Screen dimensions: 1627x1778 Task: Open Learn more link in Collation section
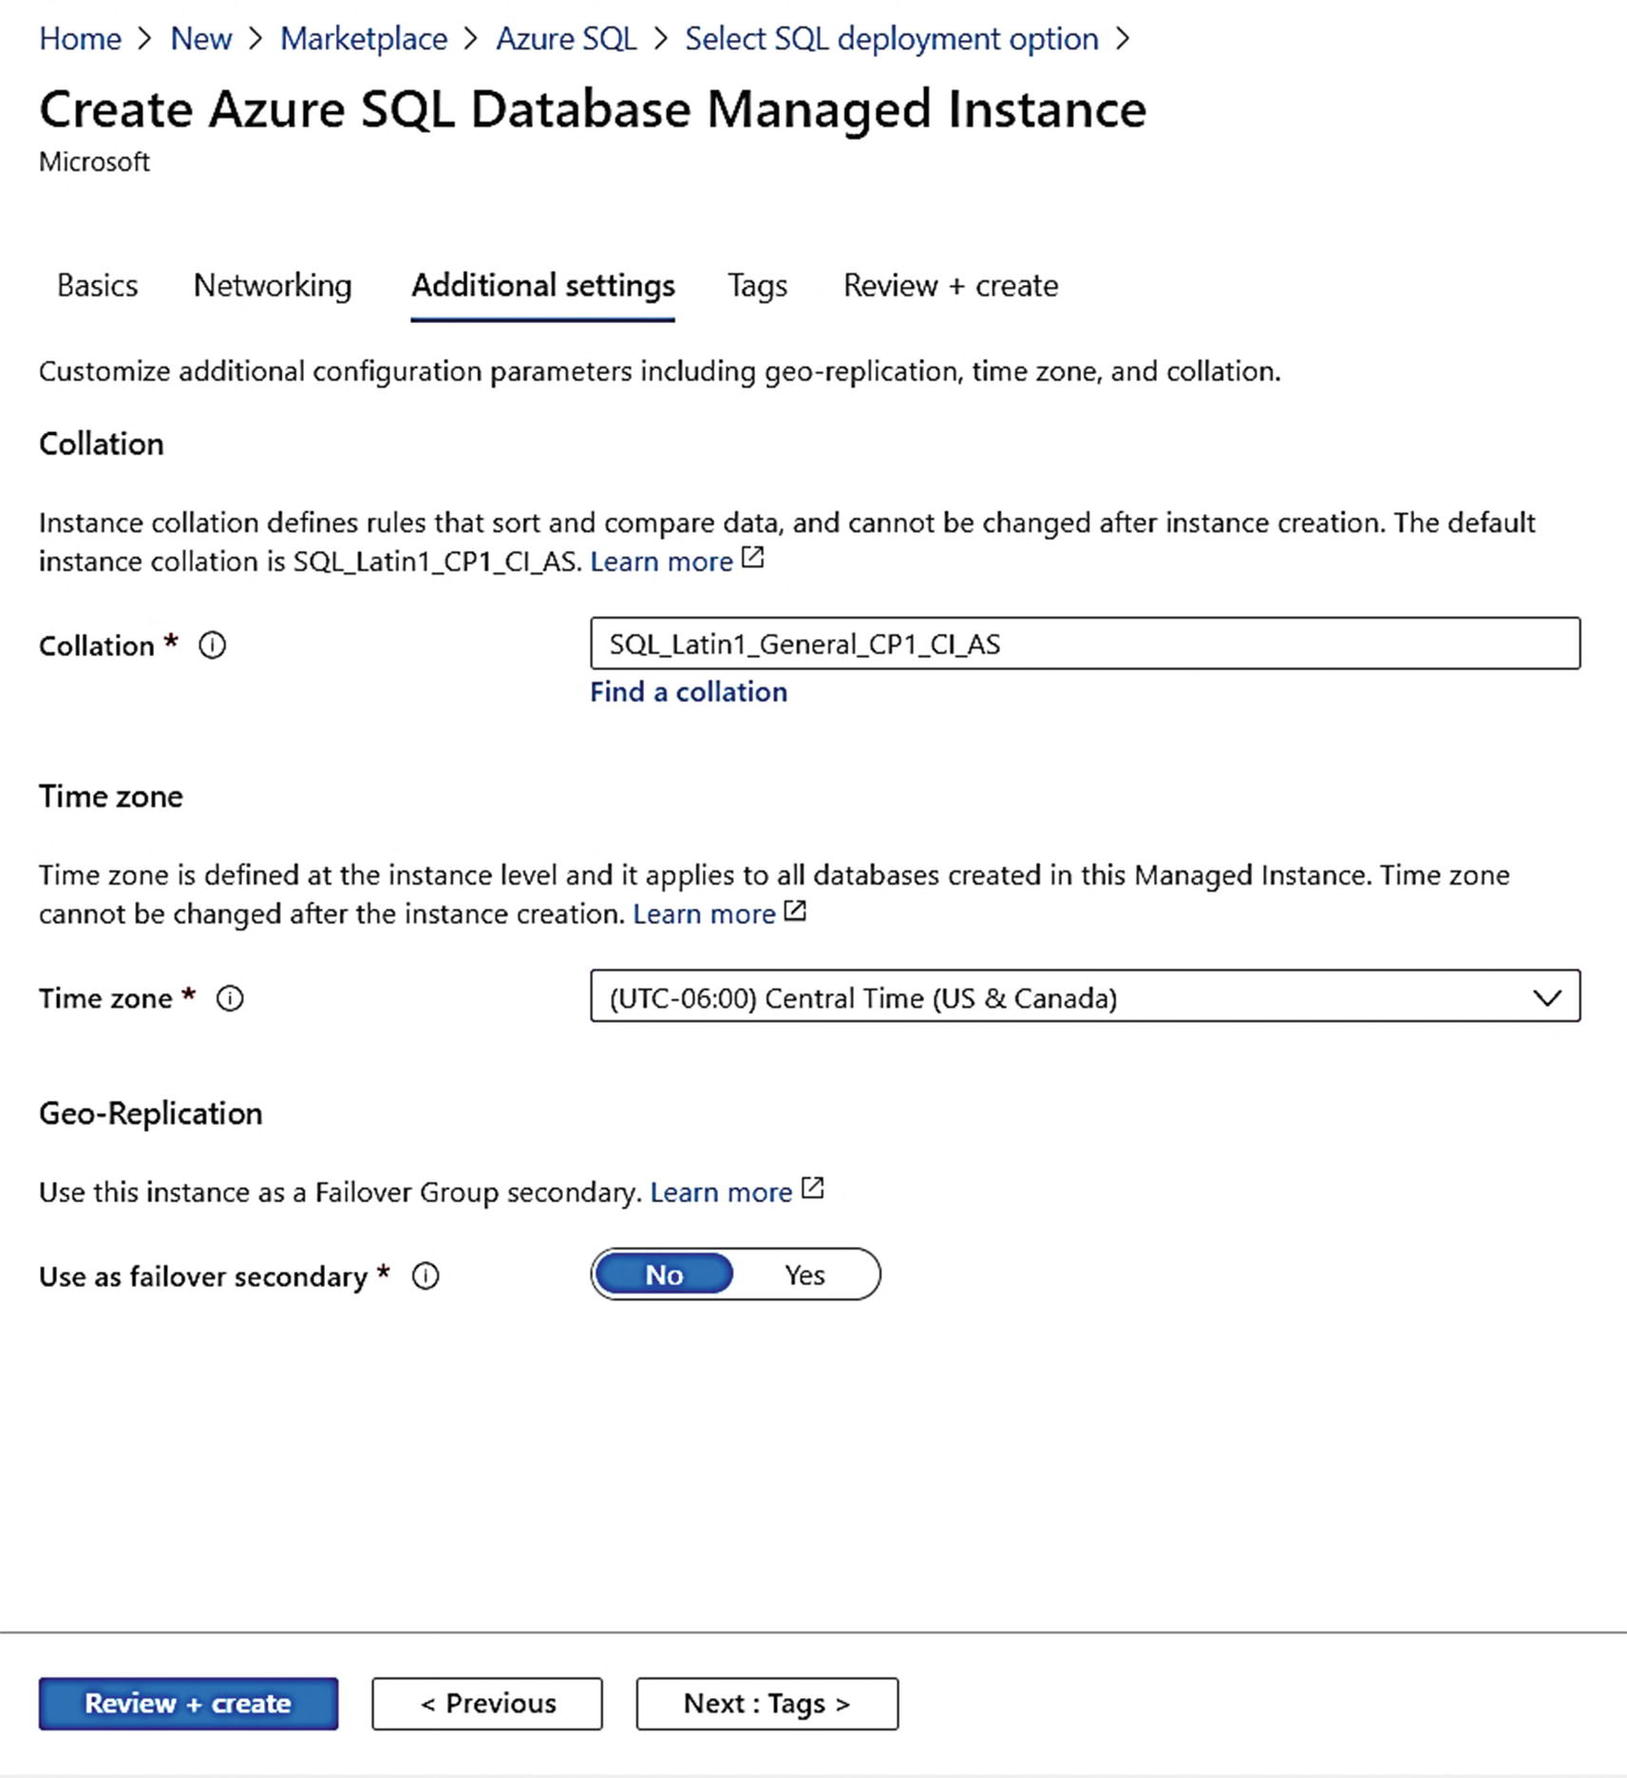coord(661,562)
